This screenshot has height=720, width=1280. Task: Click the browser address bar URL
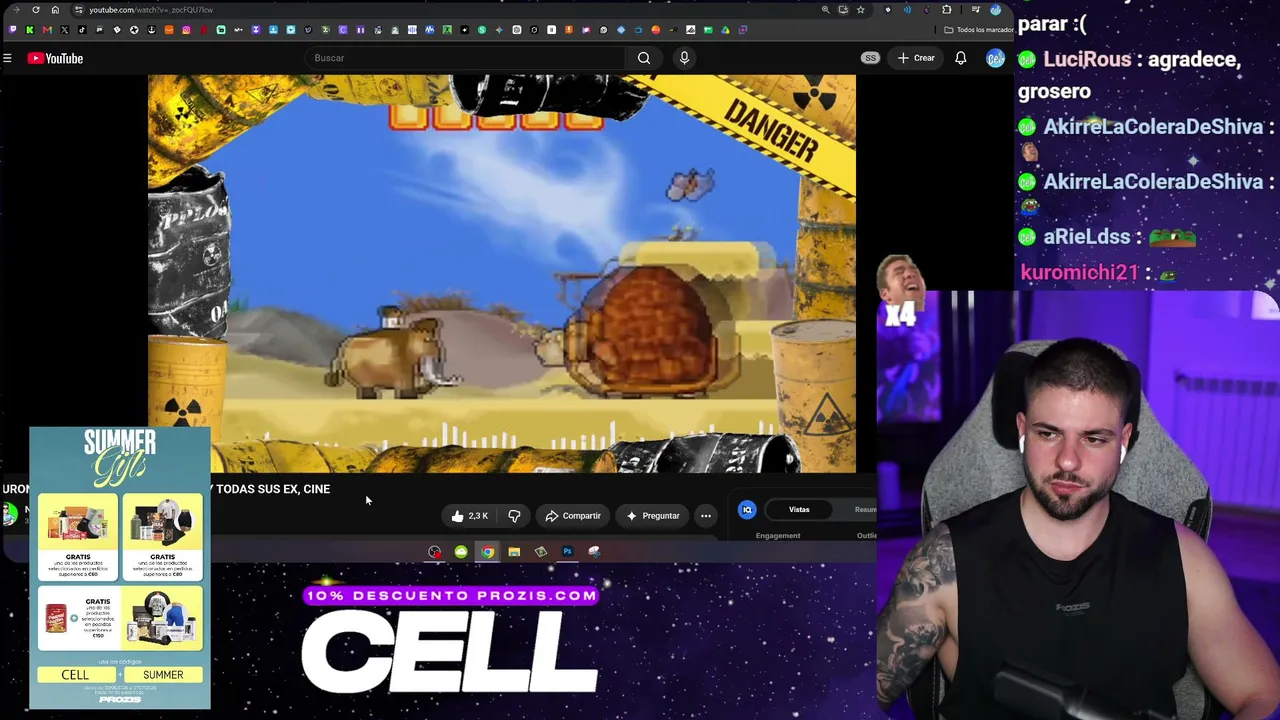point(150,10)
